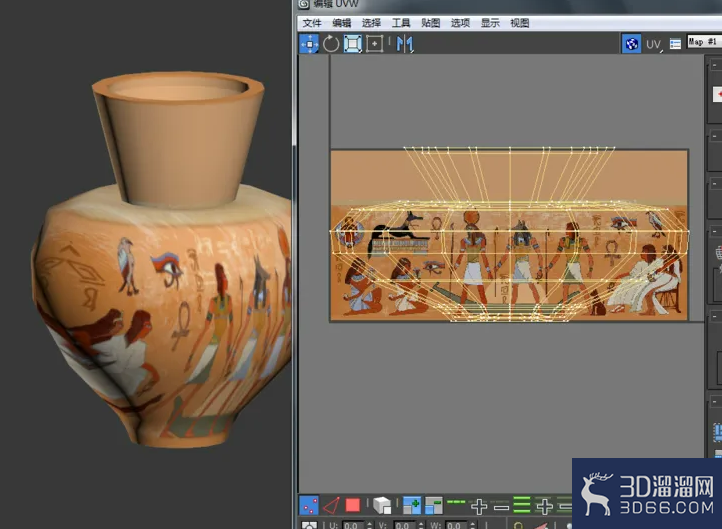The height and width of the screenshot is (529, 722).
Task: Open the 编辑 menu
Action: pyautogui.click(x=342, y=23)
